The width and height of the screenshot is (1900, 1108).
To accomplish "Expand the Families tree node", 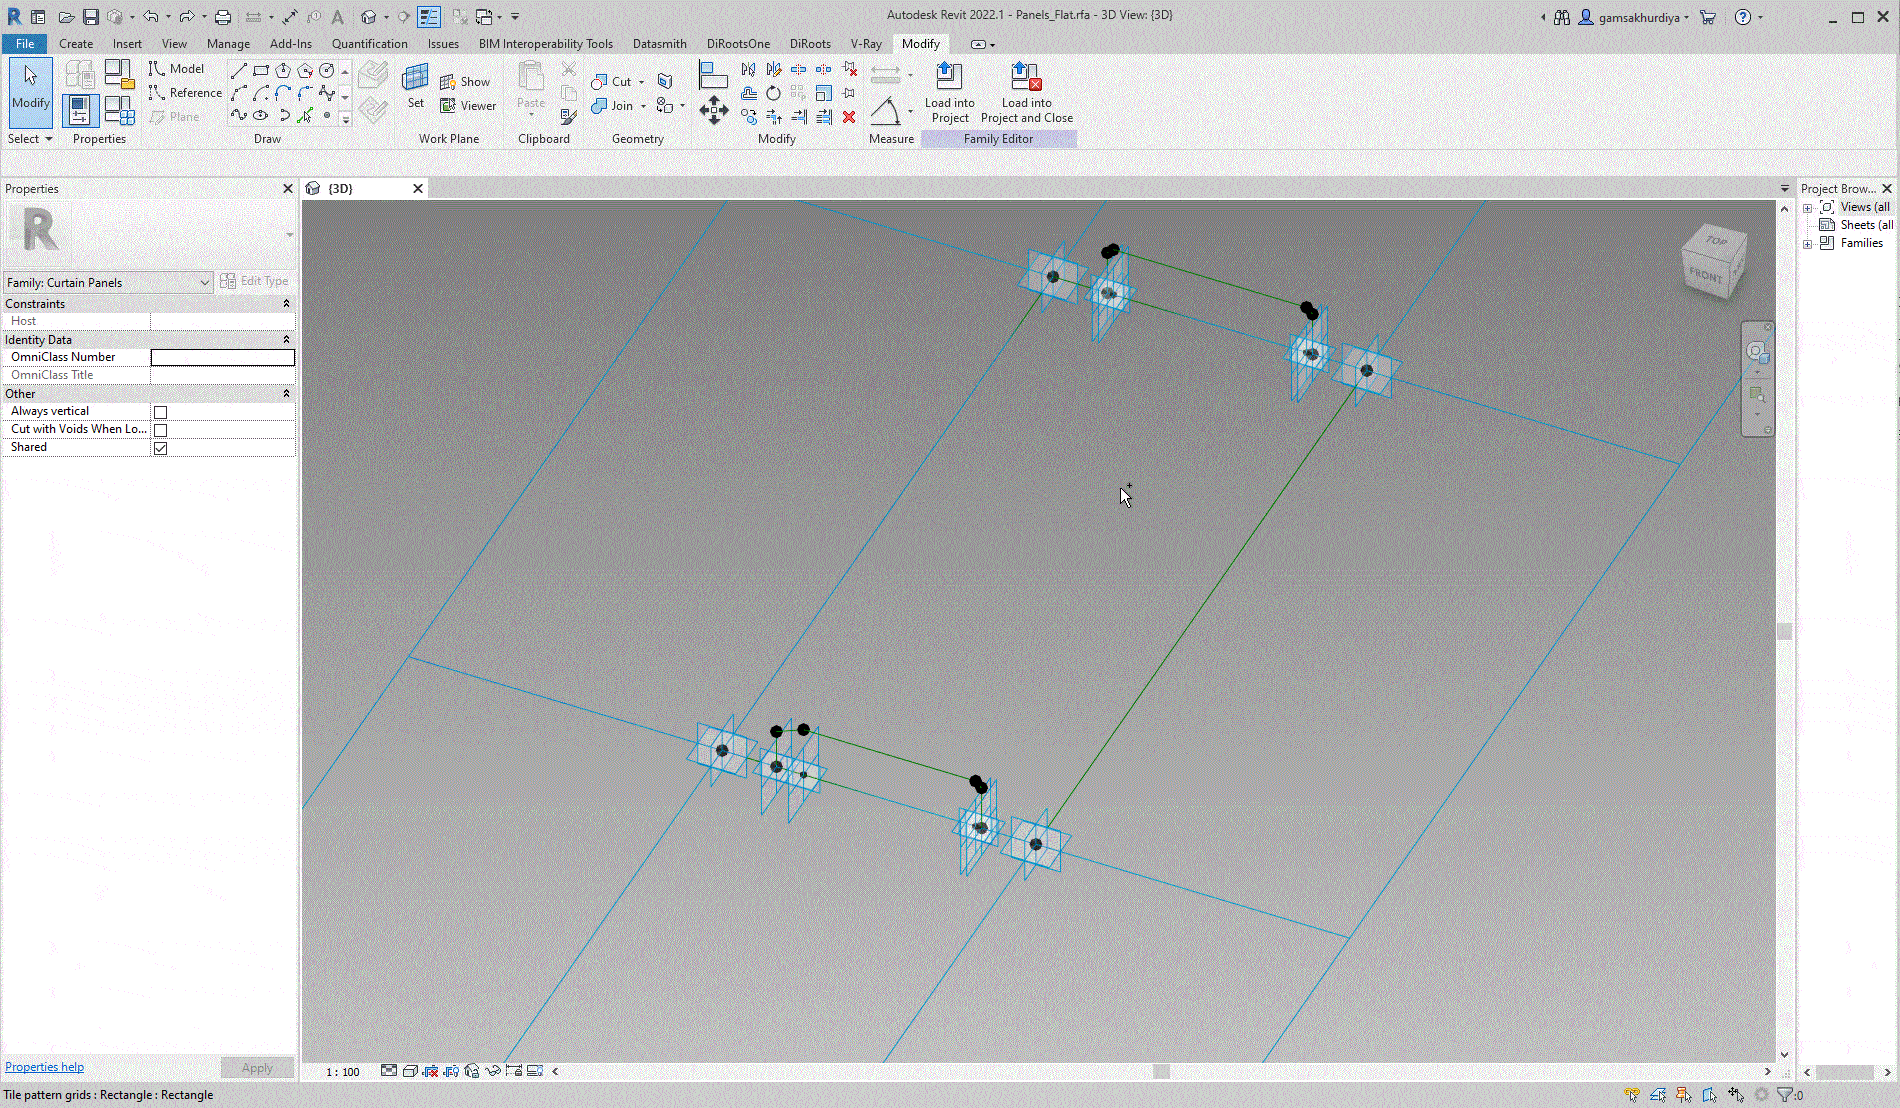I will click(1807, 244).
